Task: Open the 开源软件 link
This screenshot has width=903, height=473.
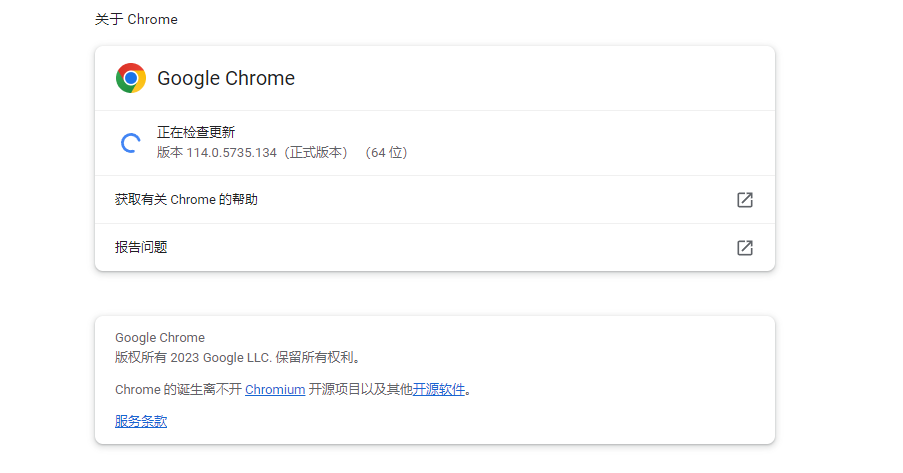Action: point(438,389)
